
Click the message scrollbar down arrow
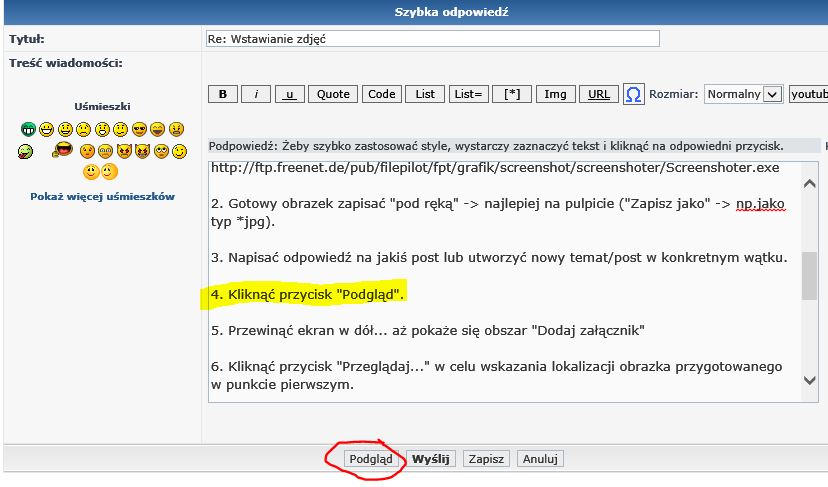tap(810, 379)
